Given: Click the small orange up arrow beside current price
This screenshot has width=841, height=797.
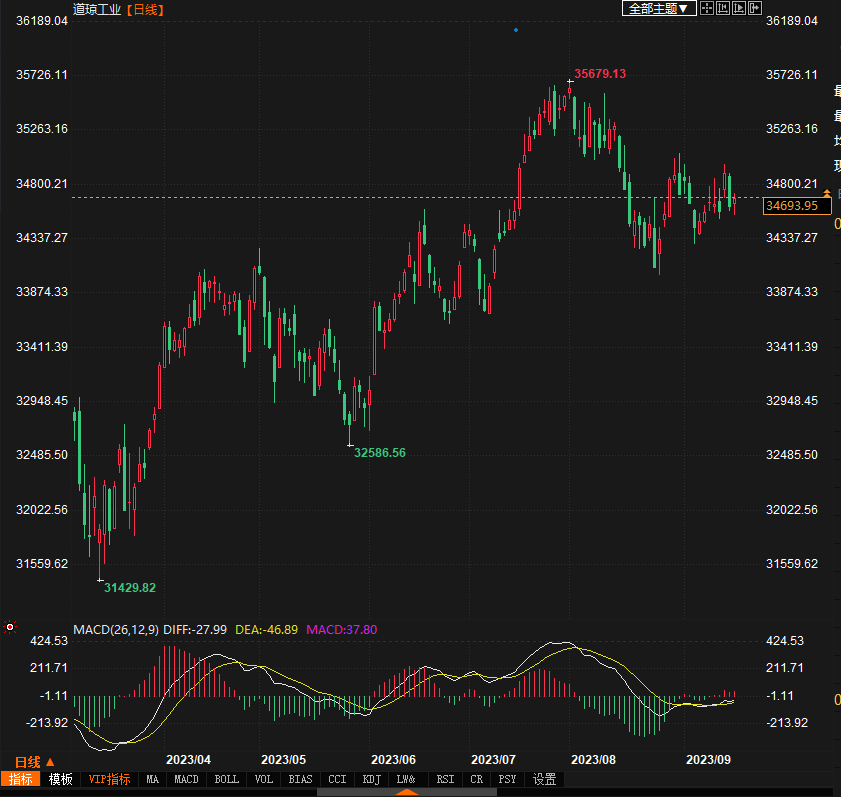Looking at the screenshot, I should click(826, 205).
